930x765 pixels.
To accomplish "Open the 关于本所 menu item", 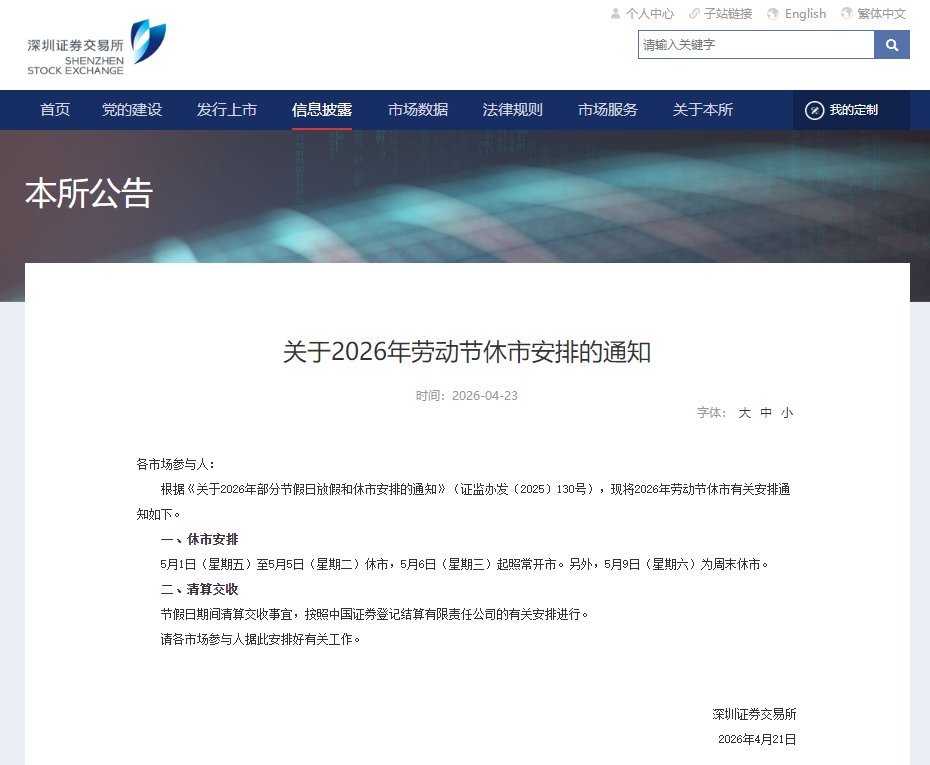I will tap(703, 110).
